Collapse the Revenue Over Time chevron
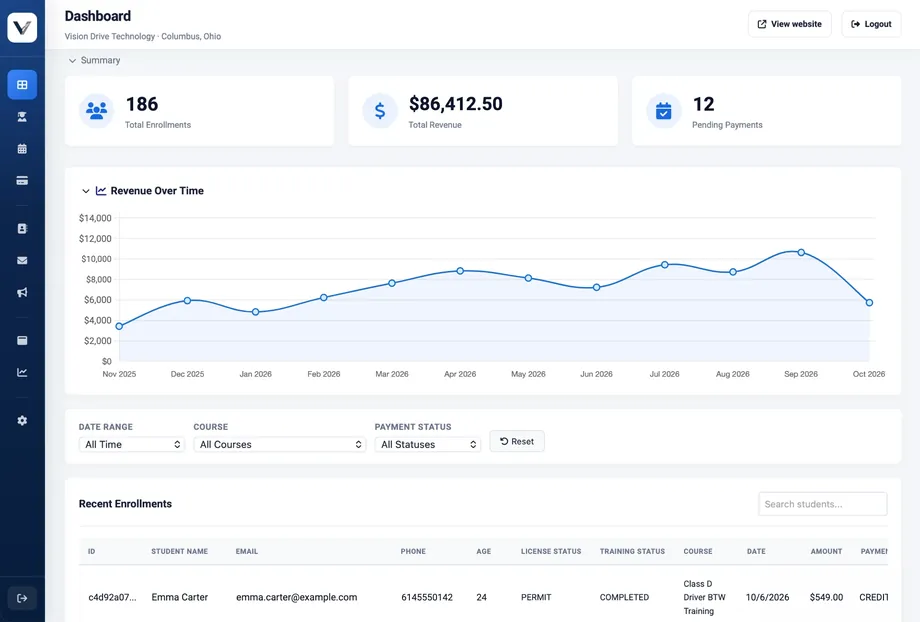920x622 pixels. point(86,191)
